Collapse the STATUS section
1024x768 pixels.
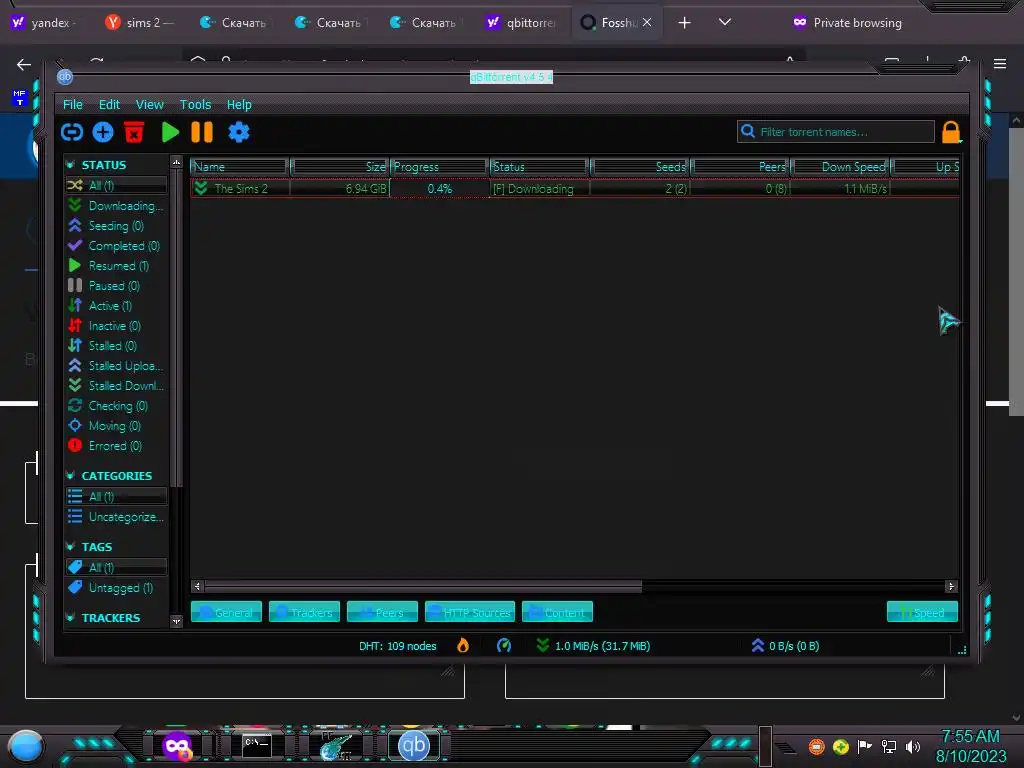point(71,165)
